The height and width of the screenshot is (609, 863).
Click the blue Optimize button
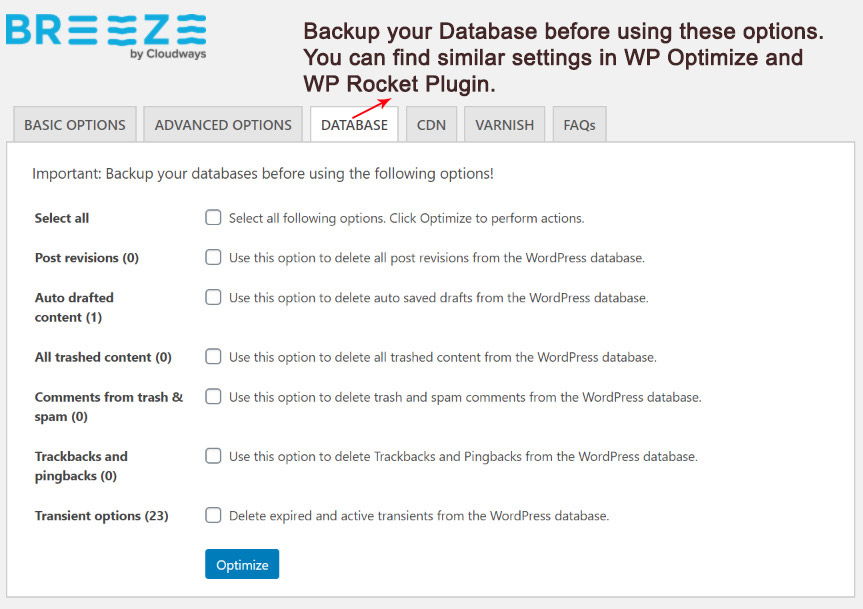coord(242,564)
